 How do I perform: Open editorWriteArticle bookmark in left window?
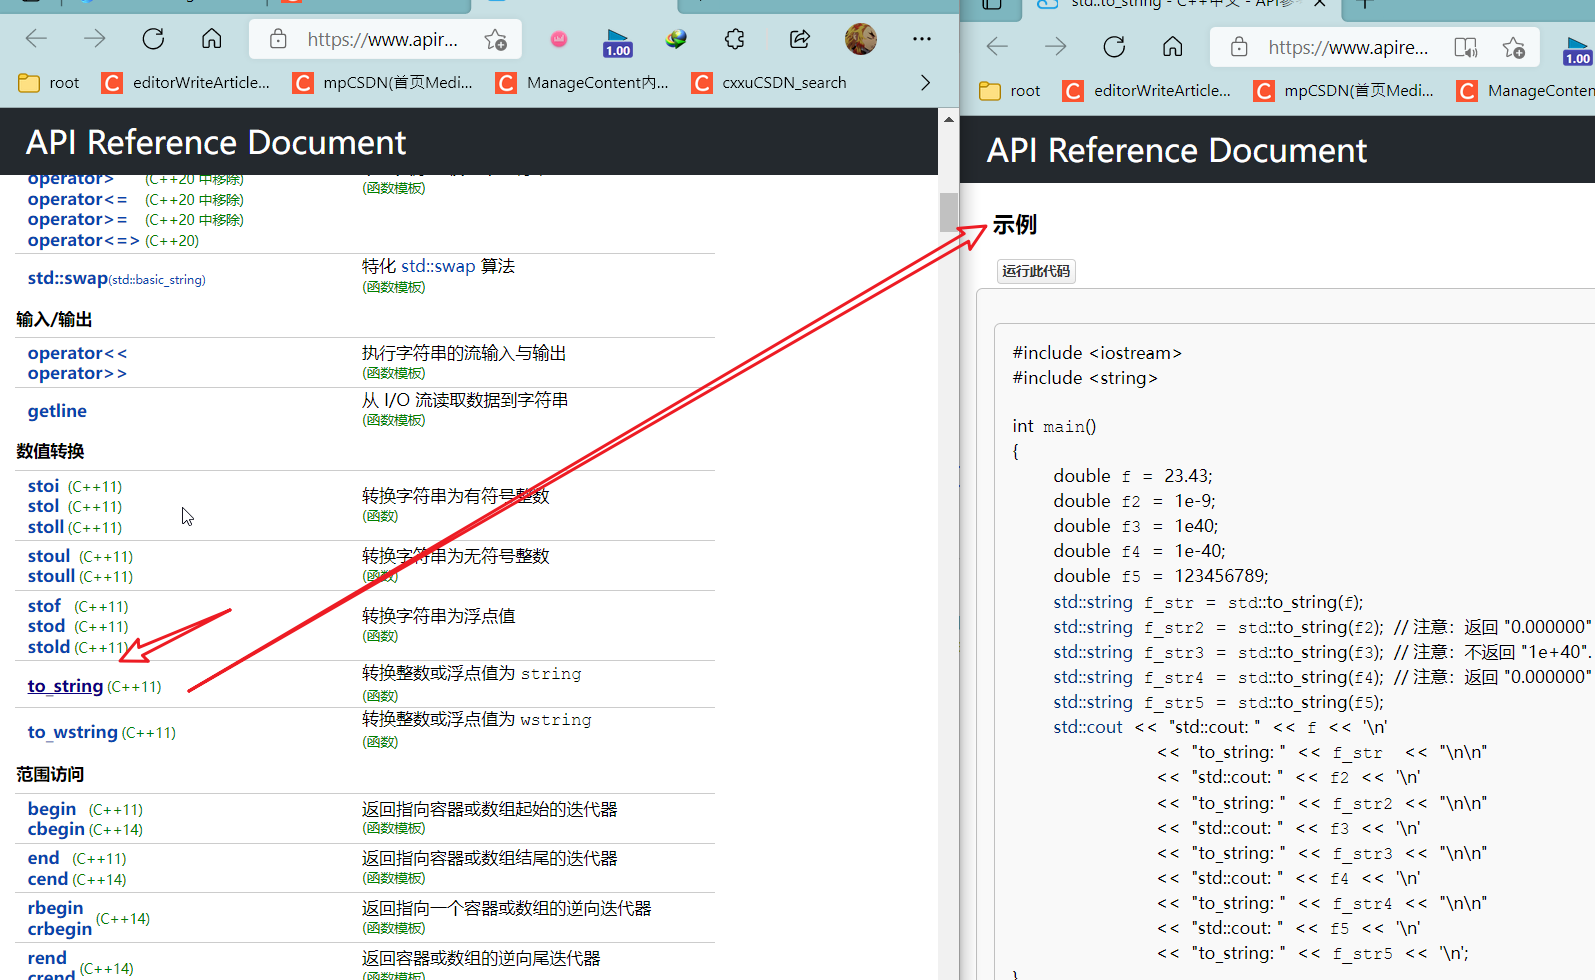186,83
